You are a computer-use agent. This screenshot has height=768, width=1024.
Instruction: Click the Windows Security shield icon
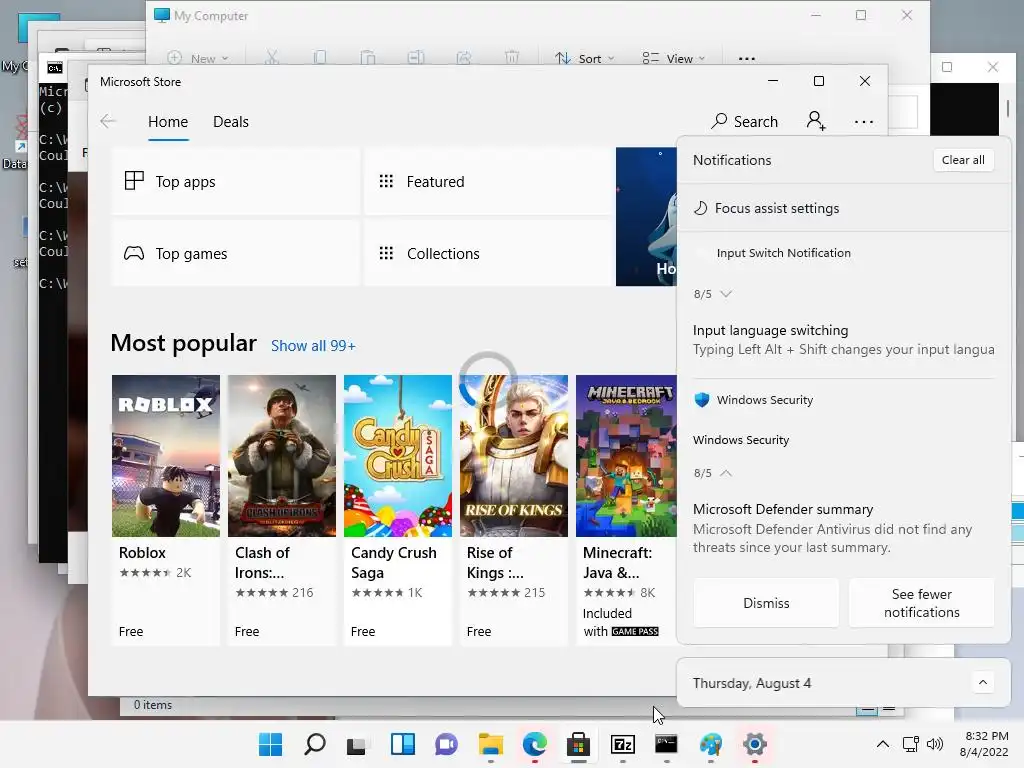tap(702, 400)
